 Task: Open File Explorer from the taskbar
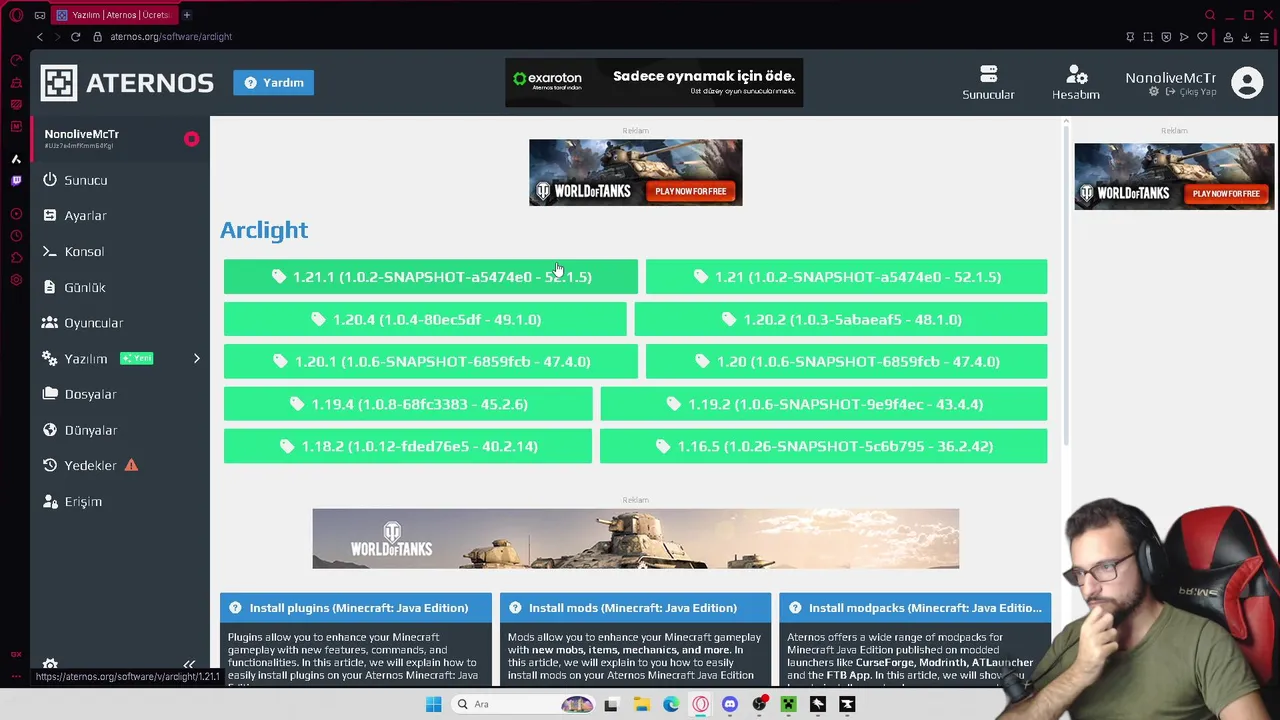(x=641, y=704)
